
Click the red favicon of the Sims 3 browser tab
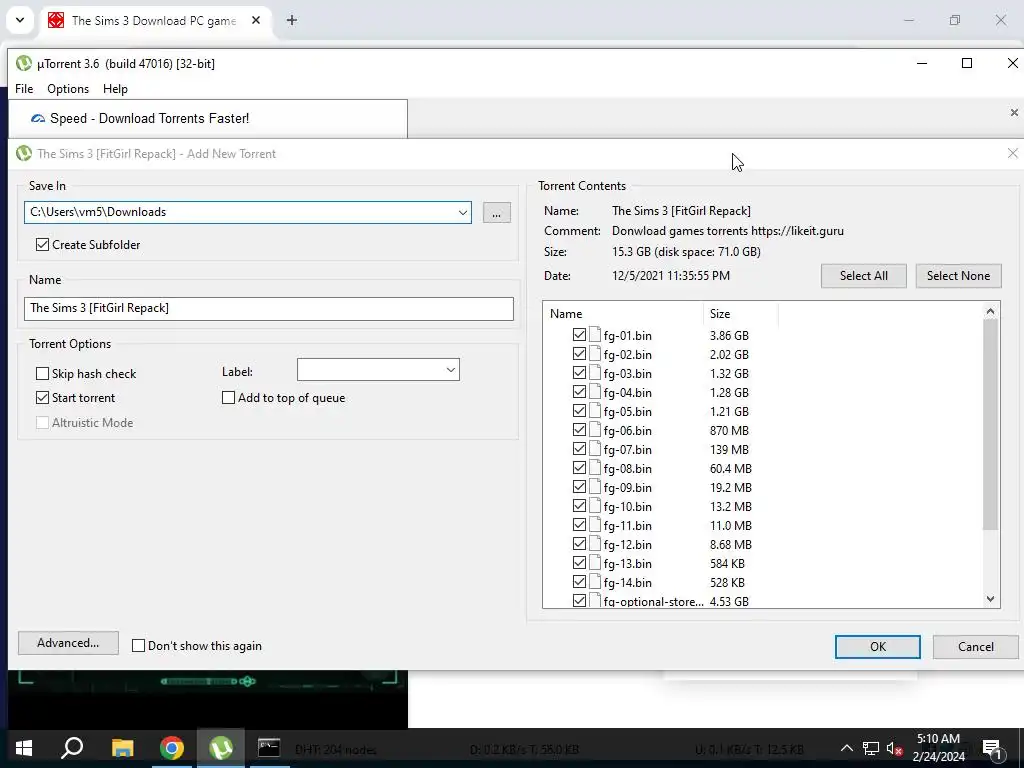[x=56, y=20]
